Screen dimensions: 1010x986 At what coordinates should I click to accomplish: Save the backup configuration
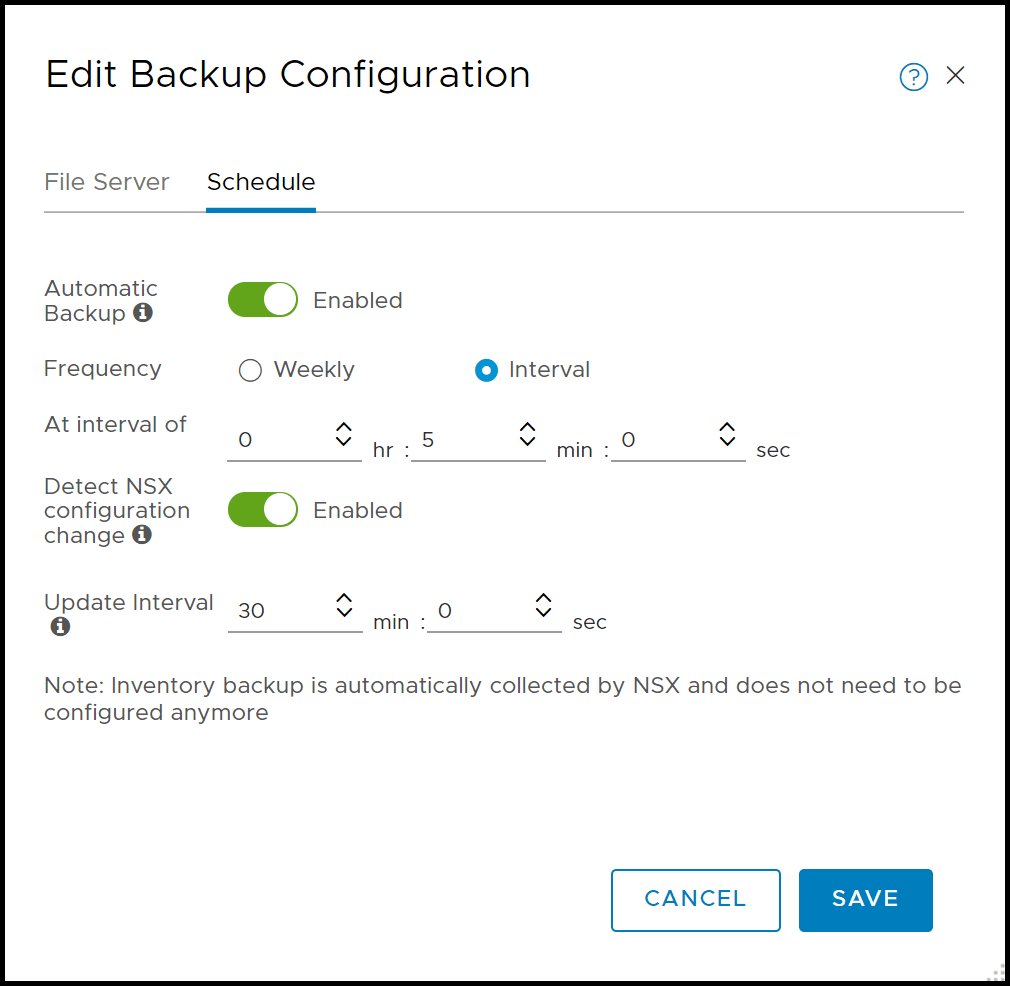point(865,899)
